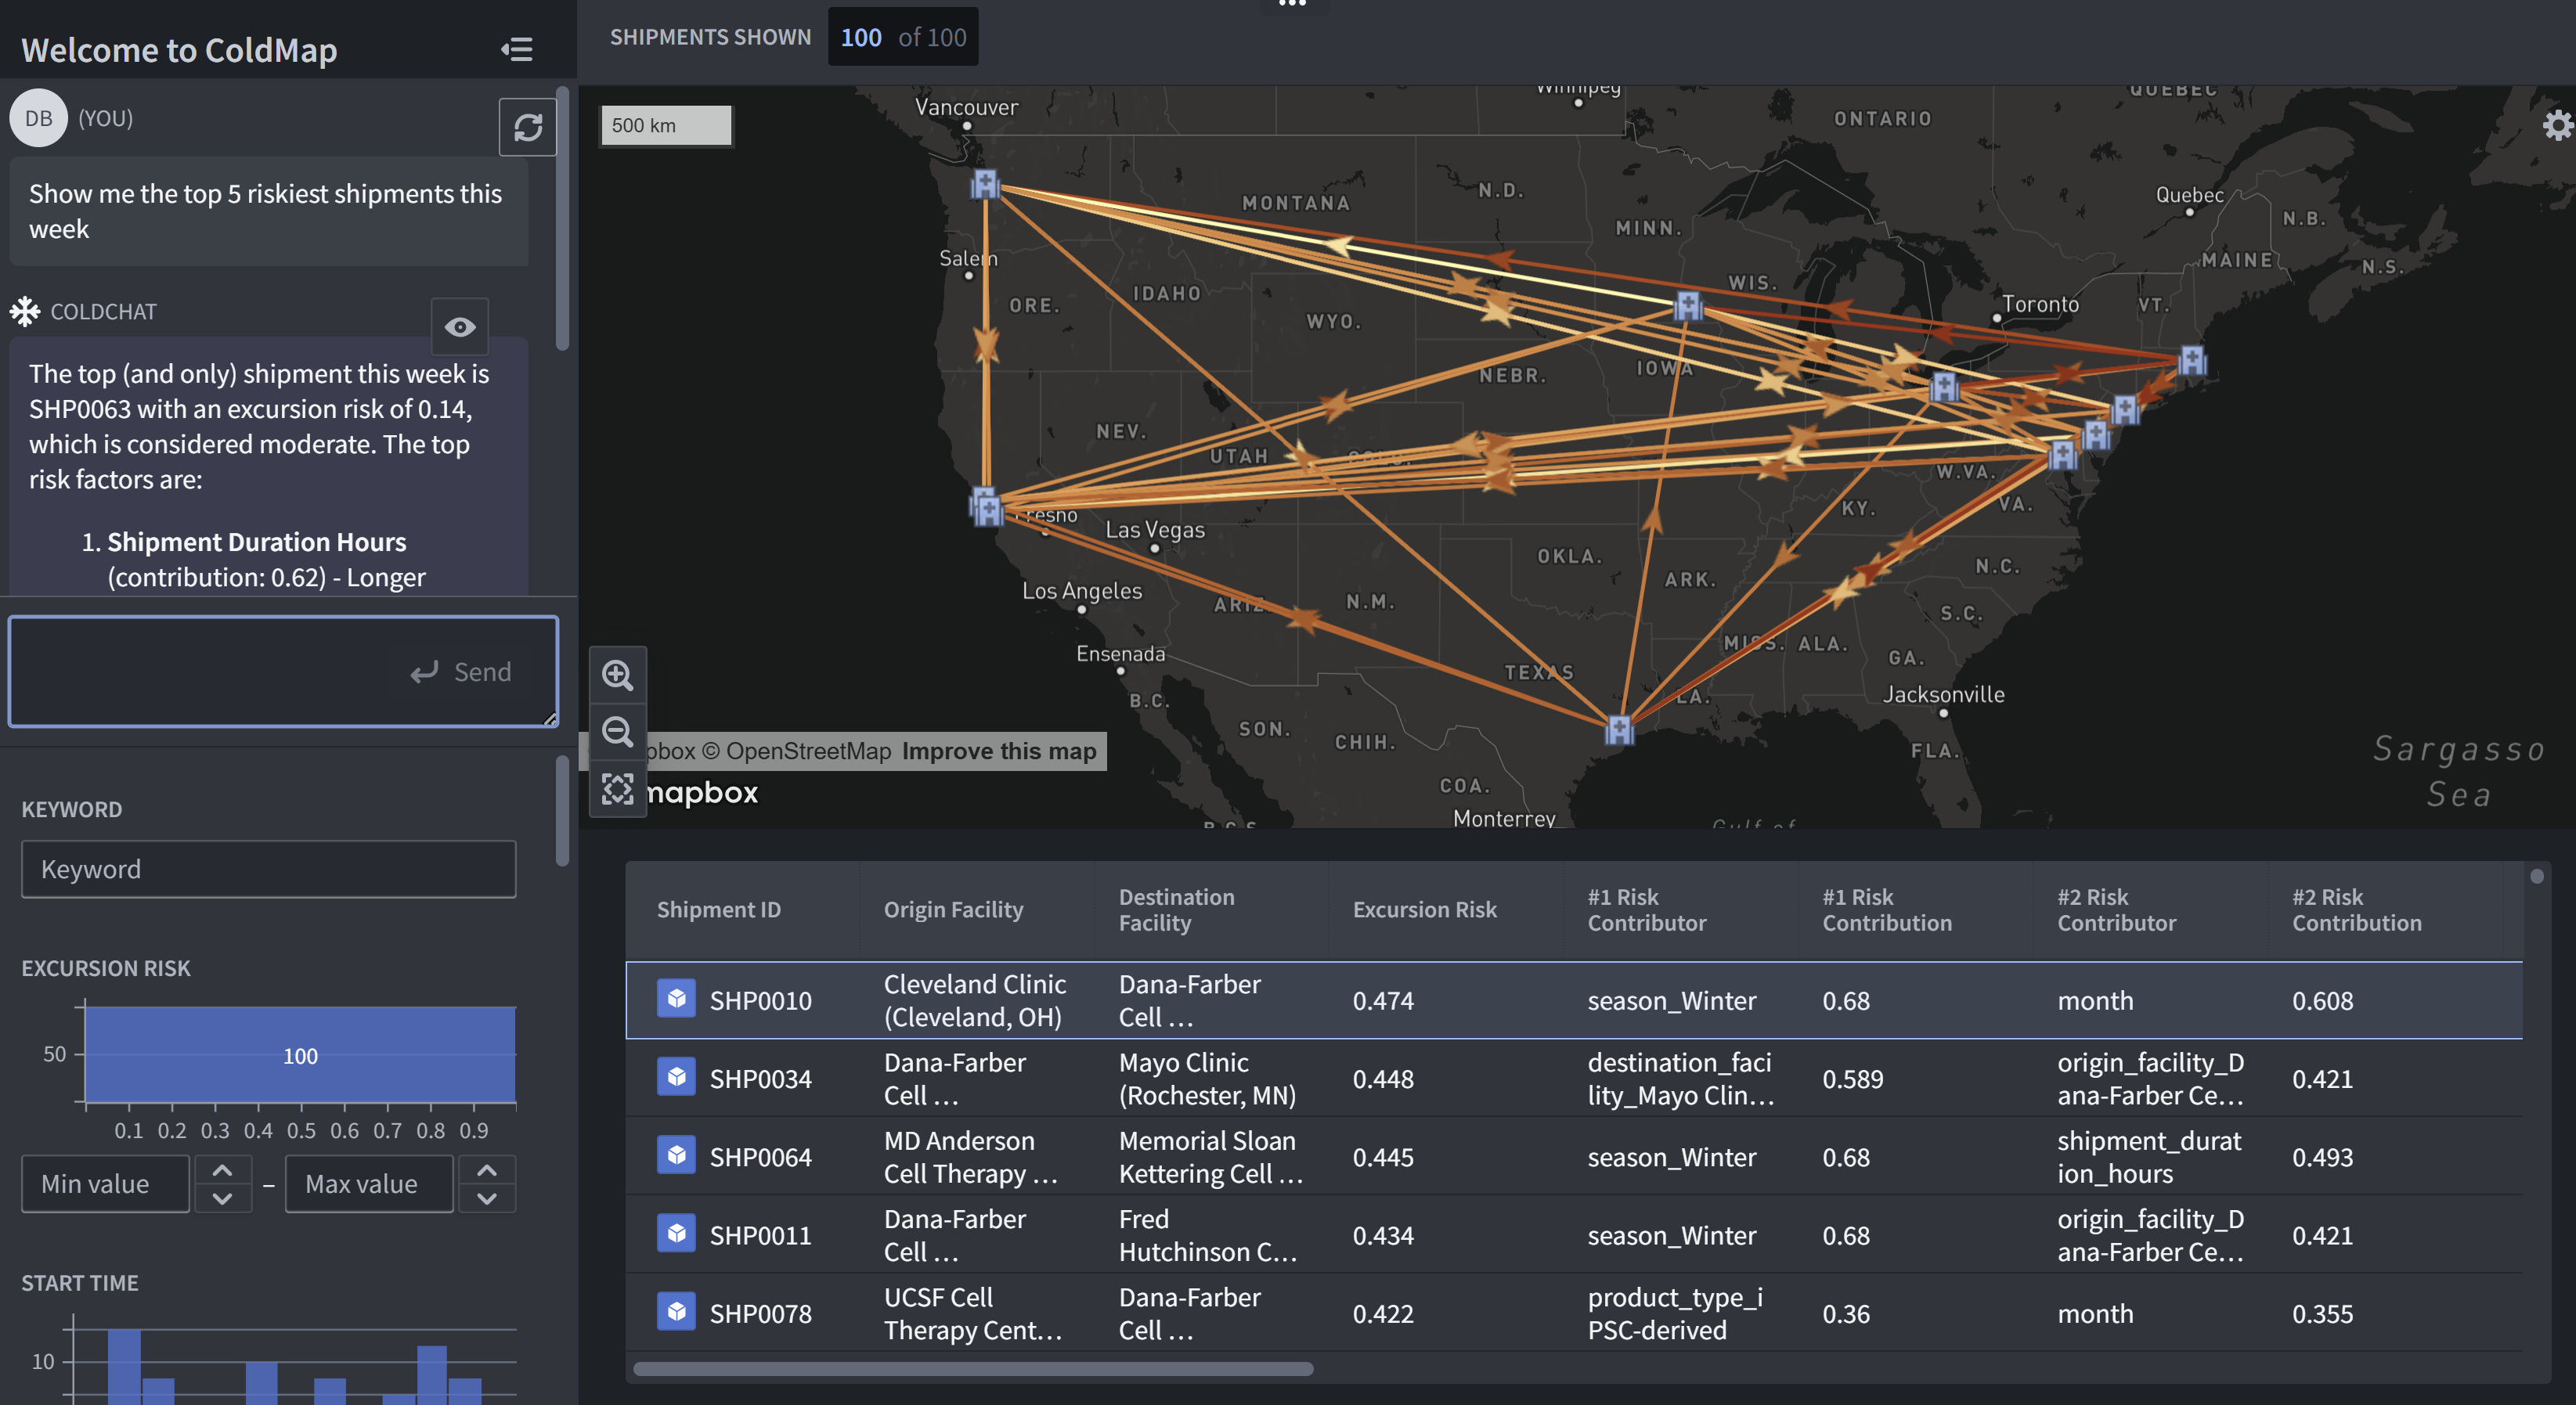The height and width of the screenshot is (1405, 2576).
Task: Click the 500 km scale indicator
Action: pyautogui.click(x=666, y=125)
